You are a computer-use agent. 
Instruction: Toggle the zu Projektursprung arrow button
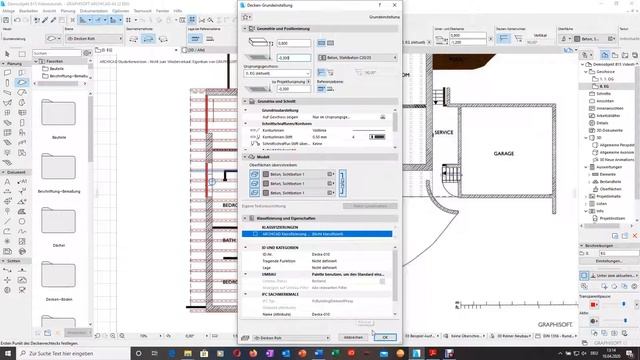tap(308, 82)
